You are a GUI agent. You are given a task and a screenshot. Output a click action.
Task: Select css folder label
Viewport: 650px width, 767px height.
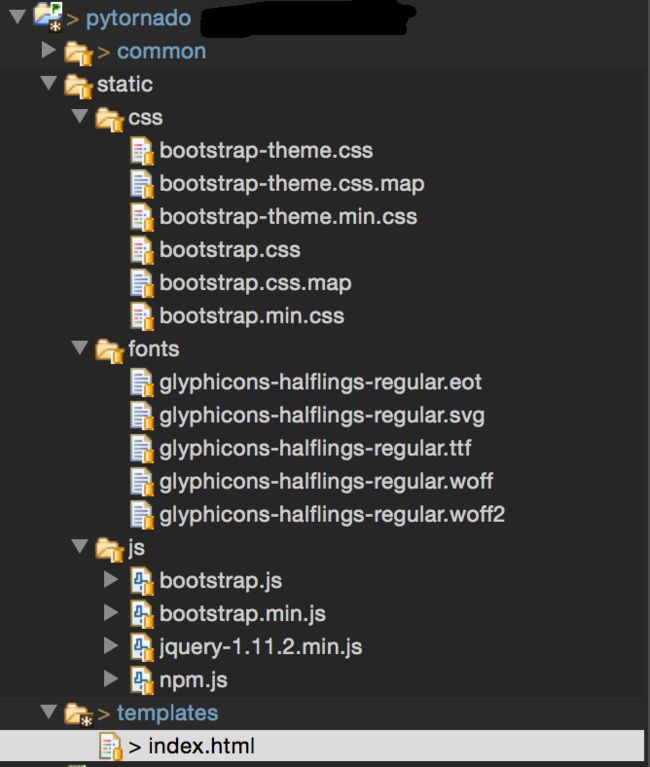[x=145, y=118]
